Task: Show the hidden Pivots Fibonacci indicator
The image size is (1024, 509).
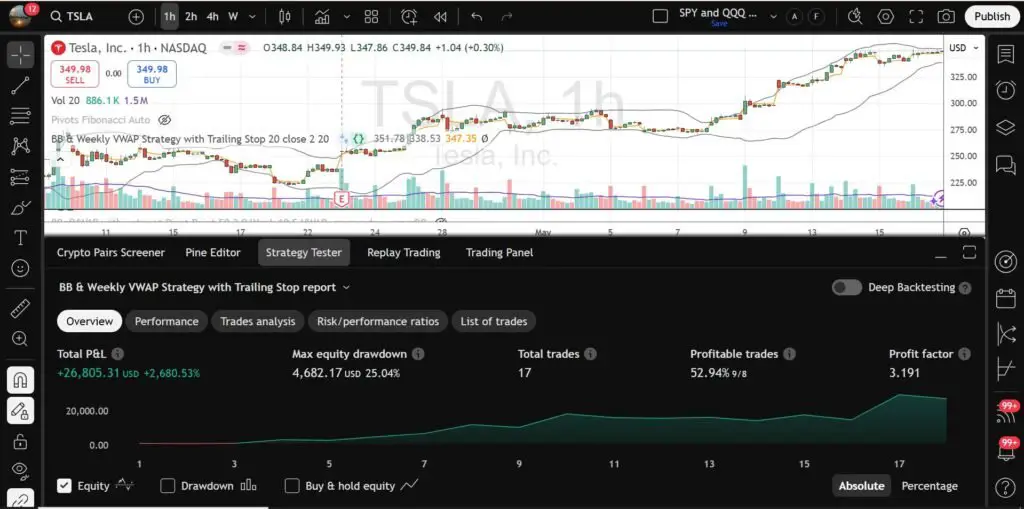Action: 165,120
